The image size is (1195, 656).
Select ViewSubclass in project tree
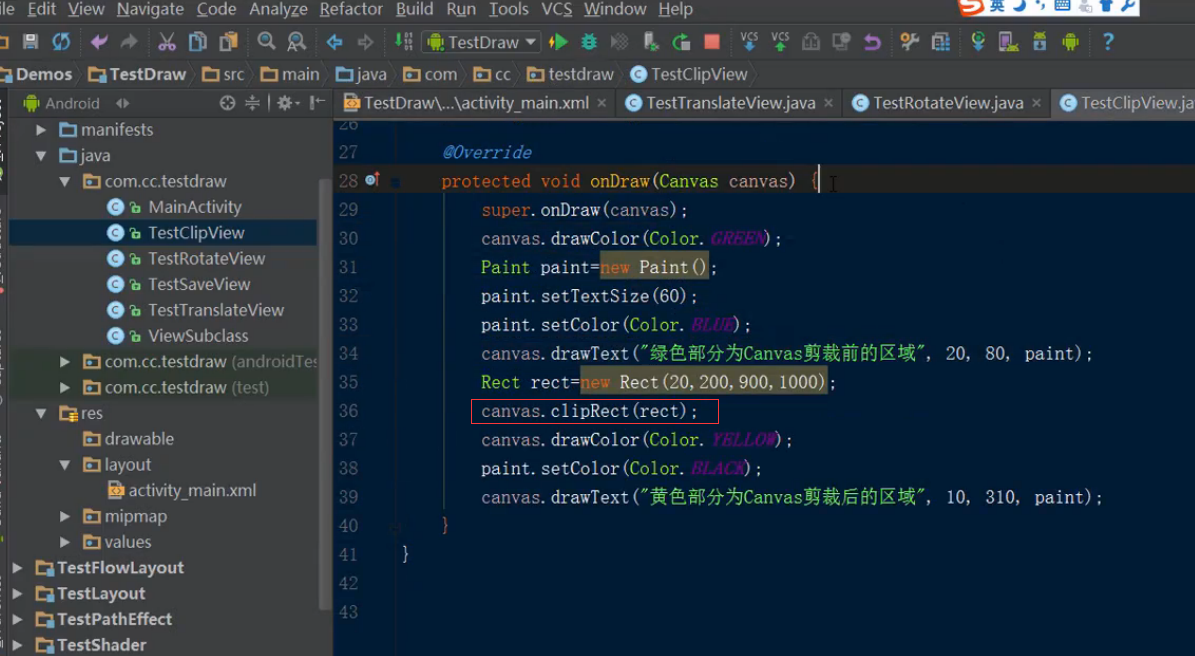(x=198, y=336)
